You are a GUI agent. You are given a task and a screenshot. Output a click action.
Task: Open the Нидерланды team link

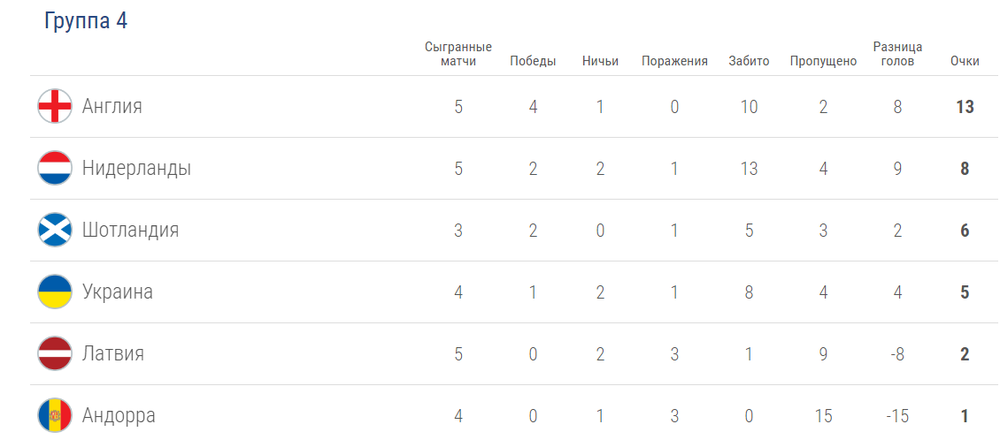[136, 168]
